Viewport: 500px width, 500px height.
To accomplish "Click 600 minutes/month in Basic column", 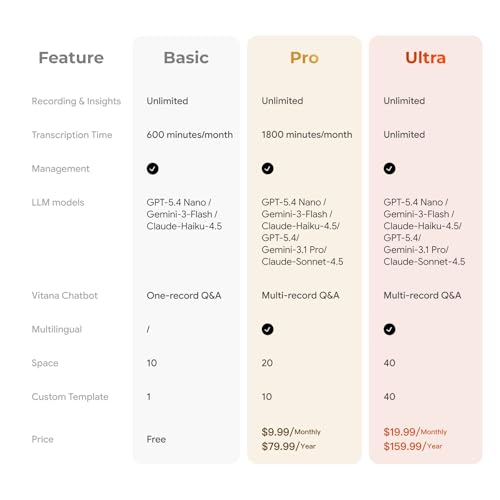I will [x=190, y=135].
